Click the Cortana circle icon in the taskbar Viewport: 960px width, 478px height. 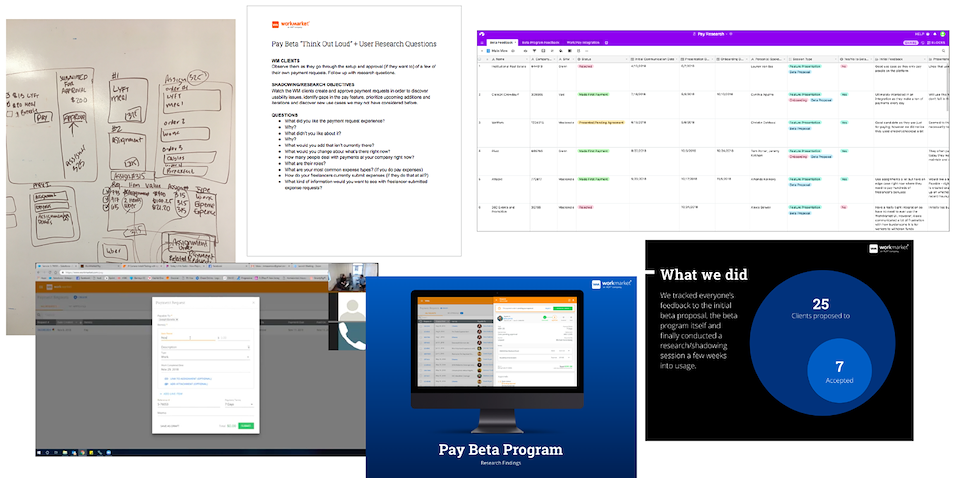click(47, 452)
